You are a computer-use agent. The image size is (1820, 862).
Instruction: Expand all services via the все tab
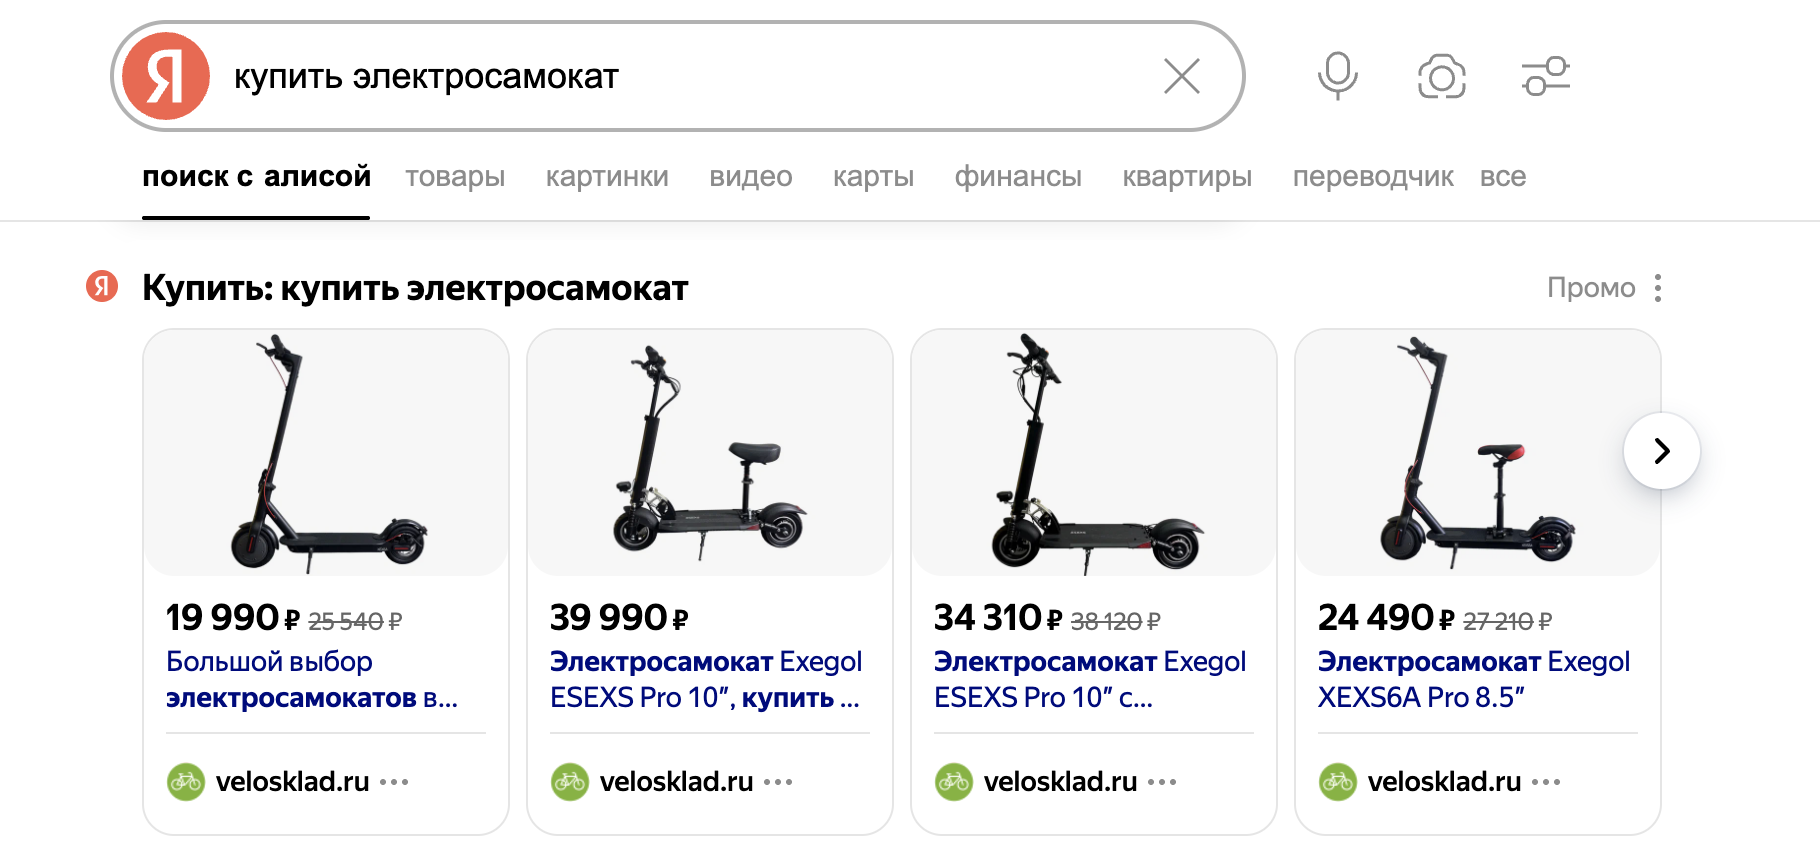coord(1503,177)
